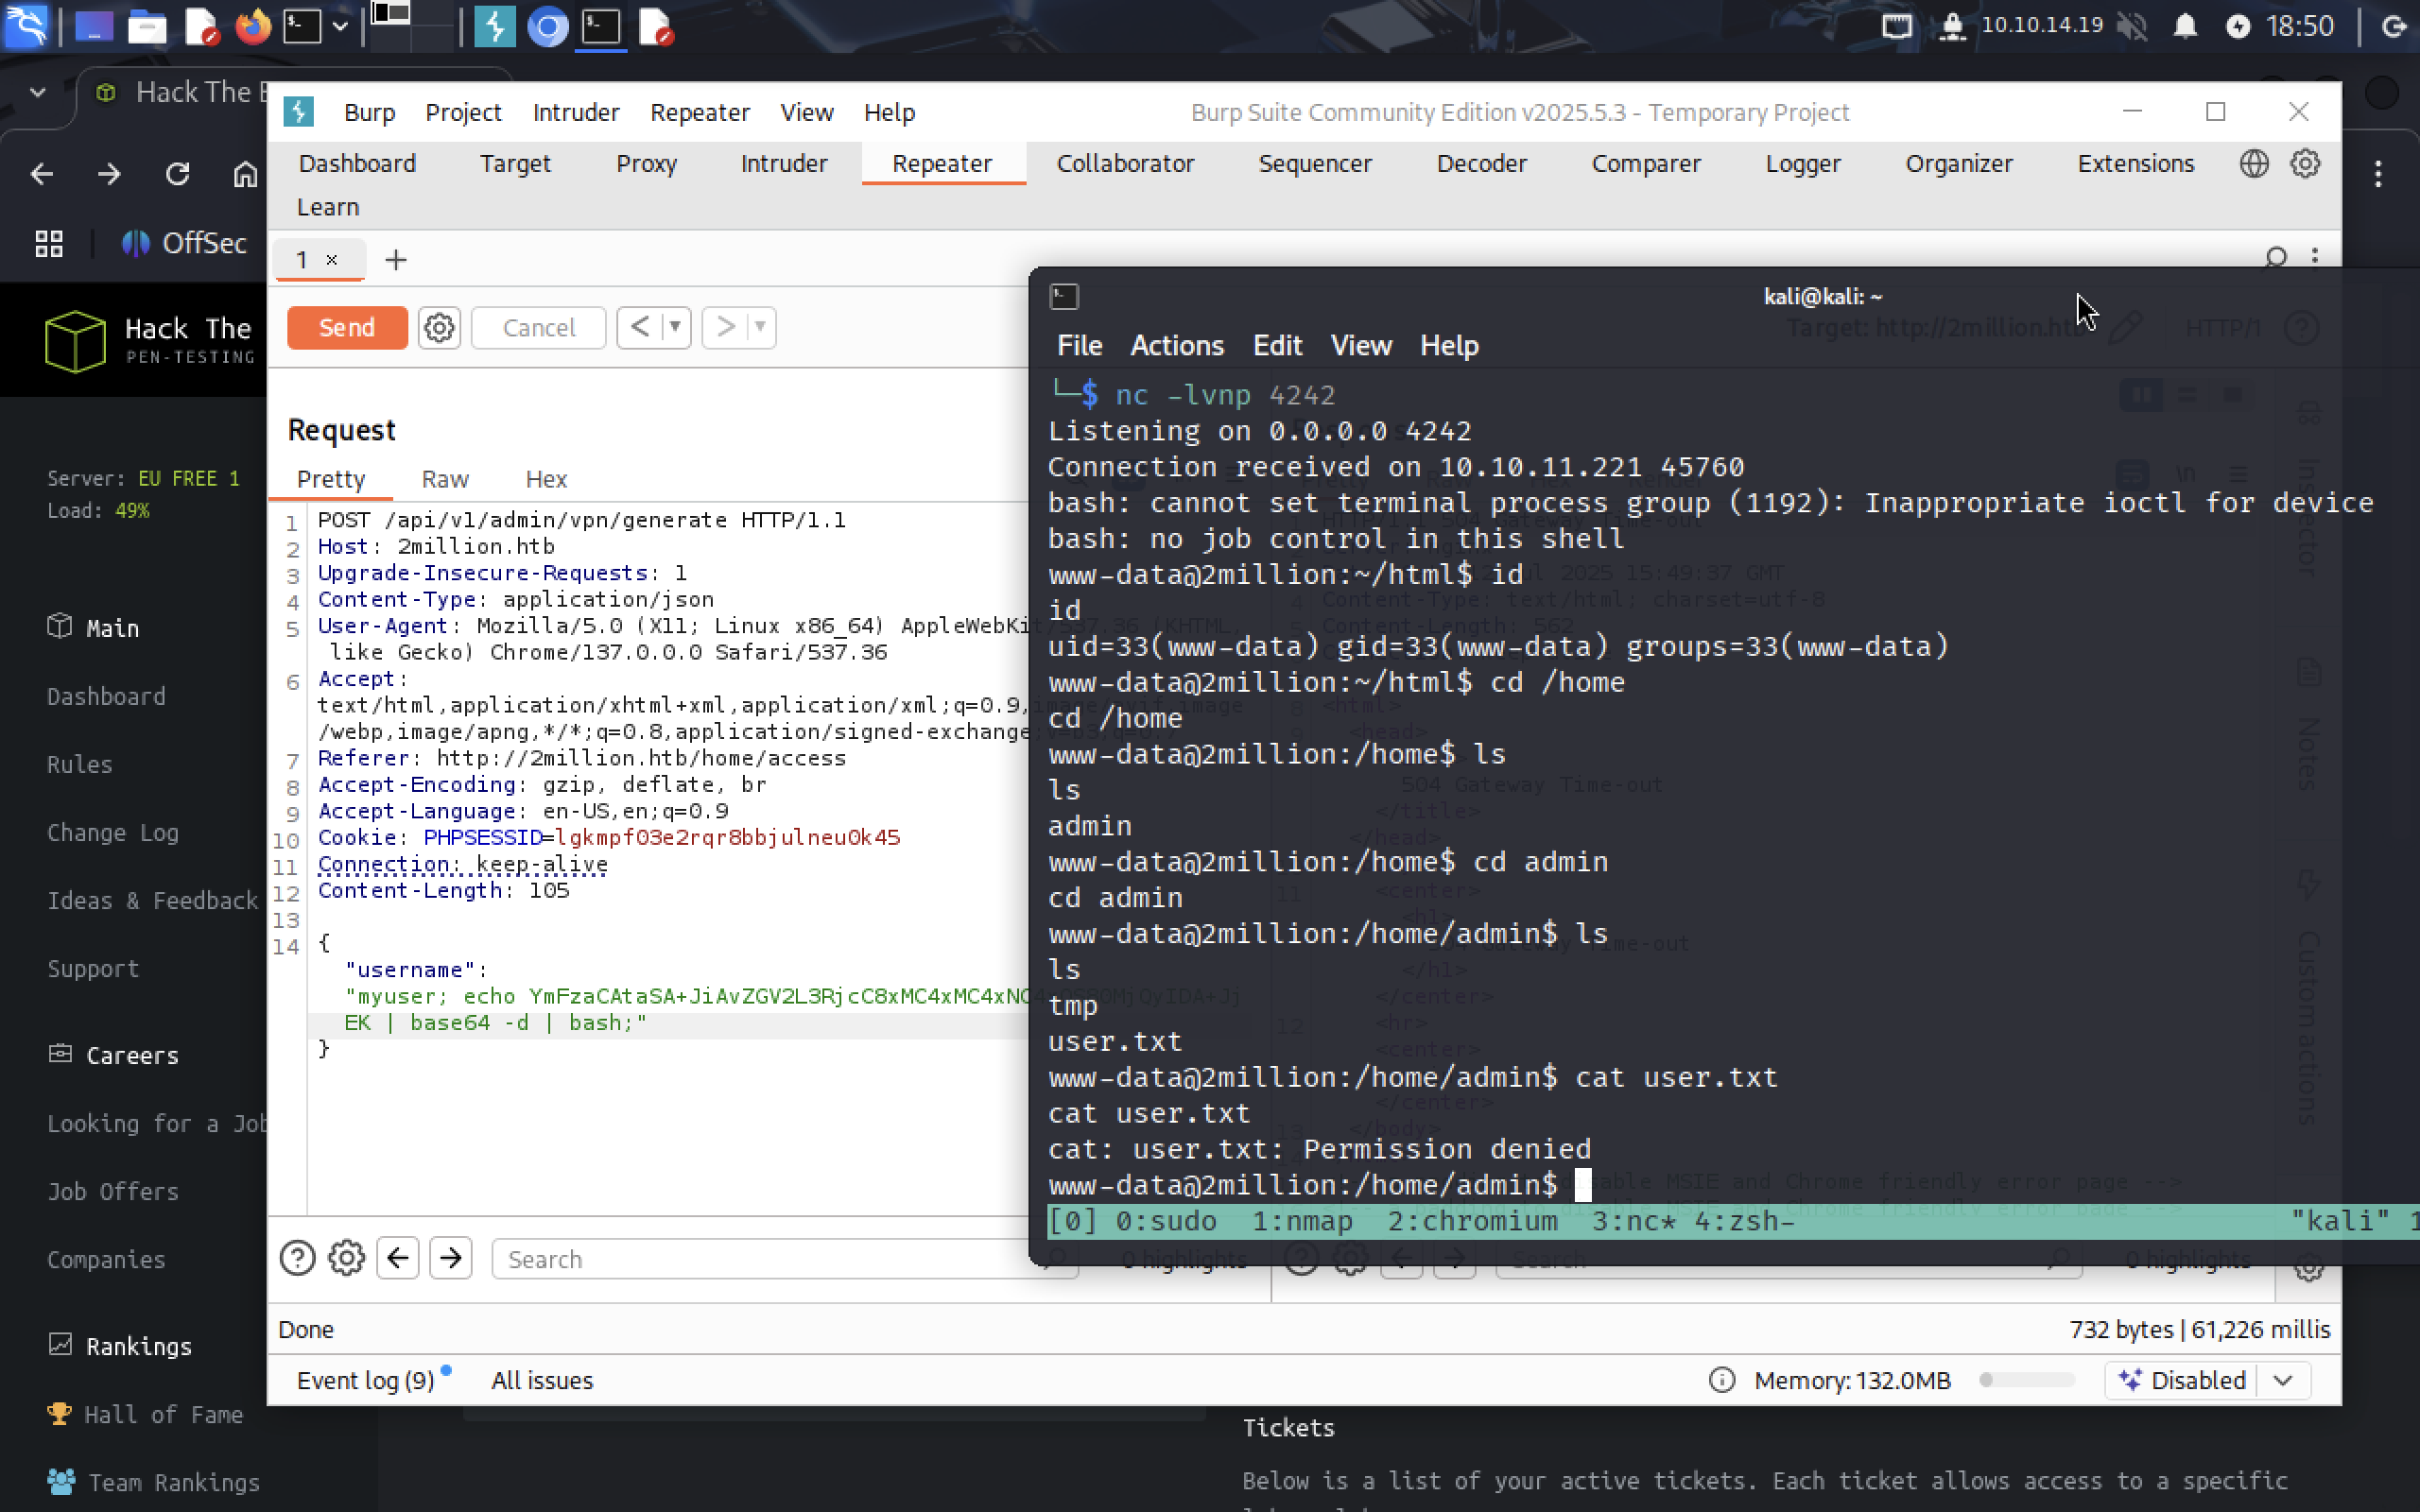Image resolution: width=2420 pixels, height=1512 pixels.
Task: Select the Pretty view of the request
Action: 331,479
